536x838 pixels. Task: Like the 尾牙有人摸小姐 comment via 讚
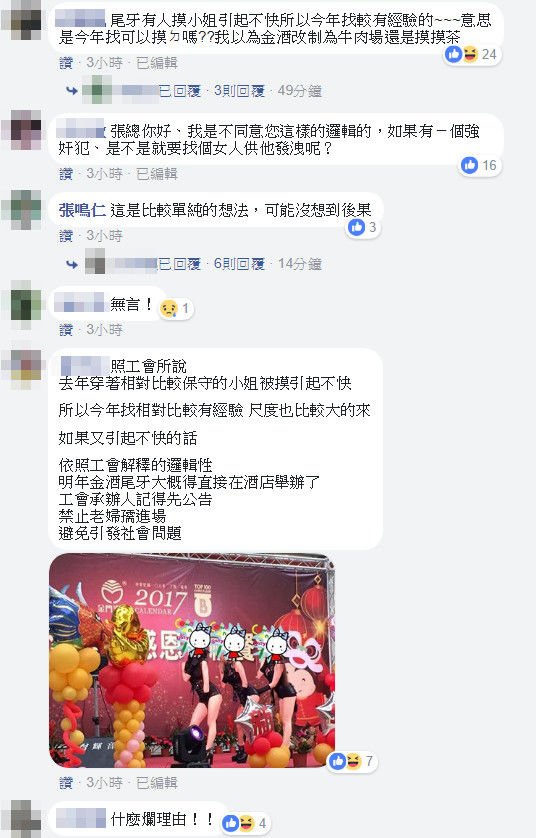point(66,63)
